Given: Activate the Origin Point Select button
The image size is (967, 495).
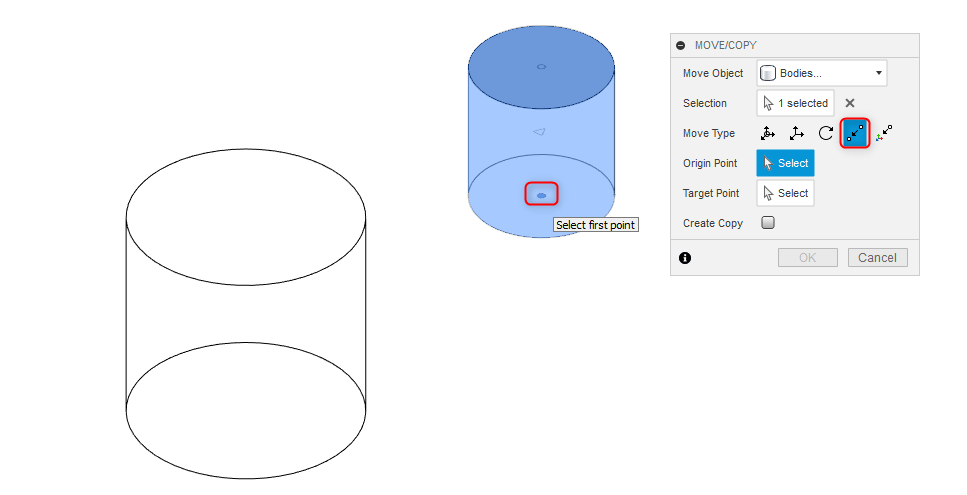Looking at the screenshot, I should tap(785, 163).
